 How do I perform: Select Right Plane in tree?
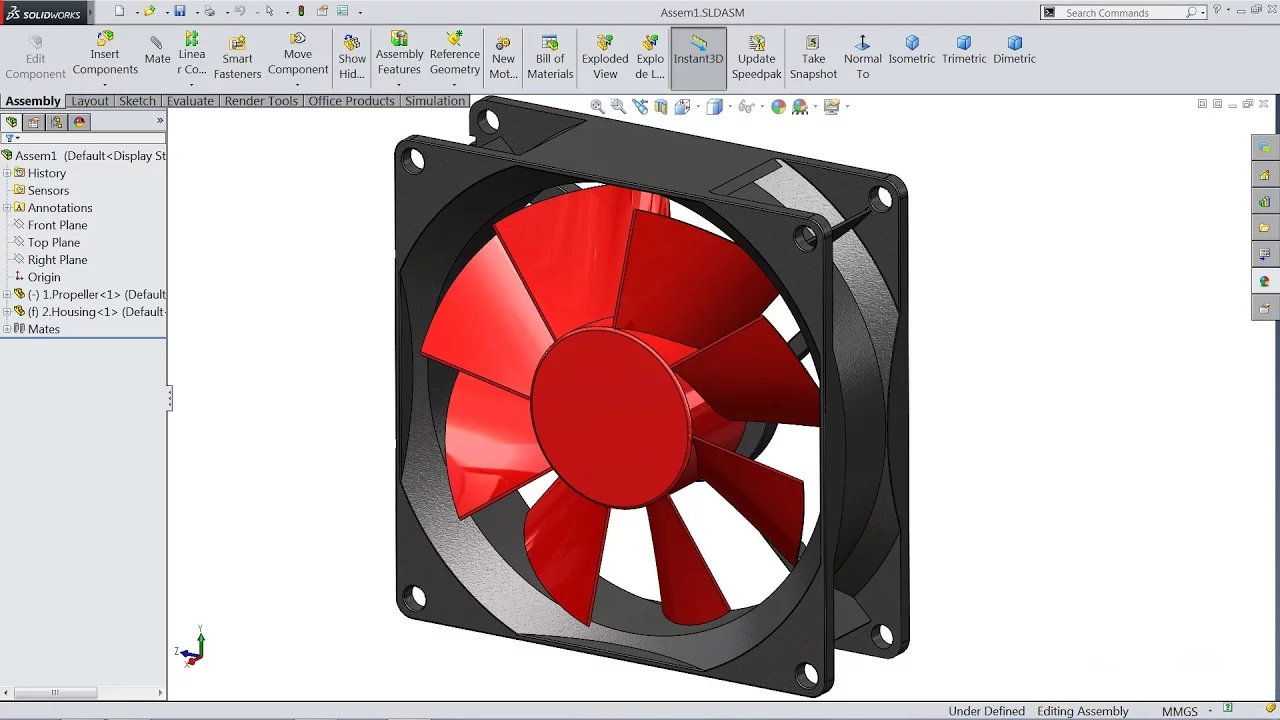[57, 260]
